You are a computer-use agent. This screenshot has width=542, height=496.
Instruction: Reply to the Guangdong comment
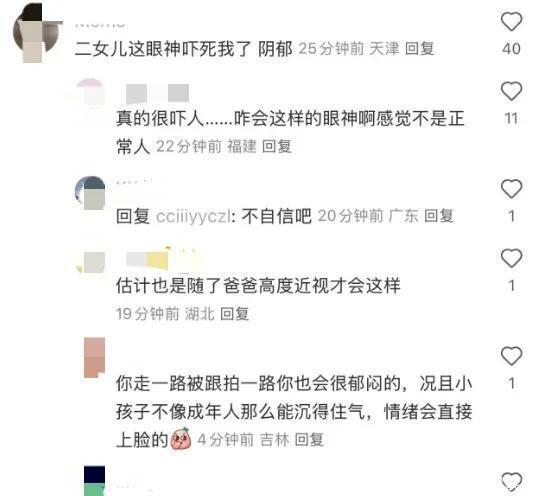pos(439,216)
